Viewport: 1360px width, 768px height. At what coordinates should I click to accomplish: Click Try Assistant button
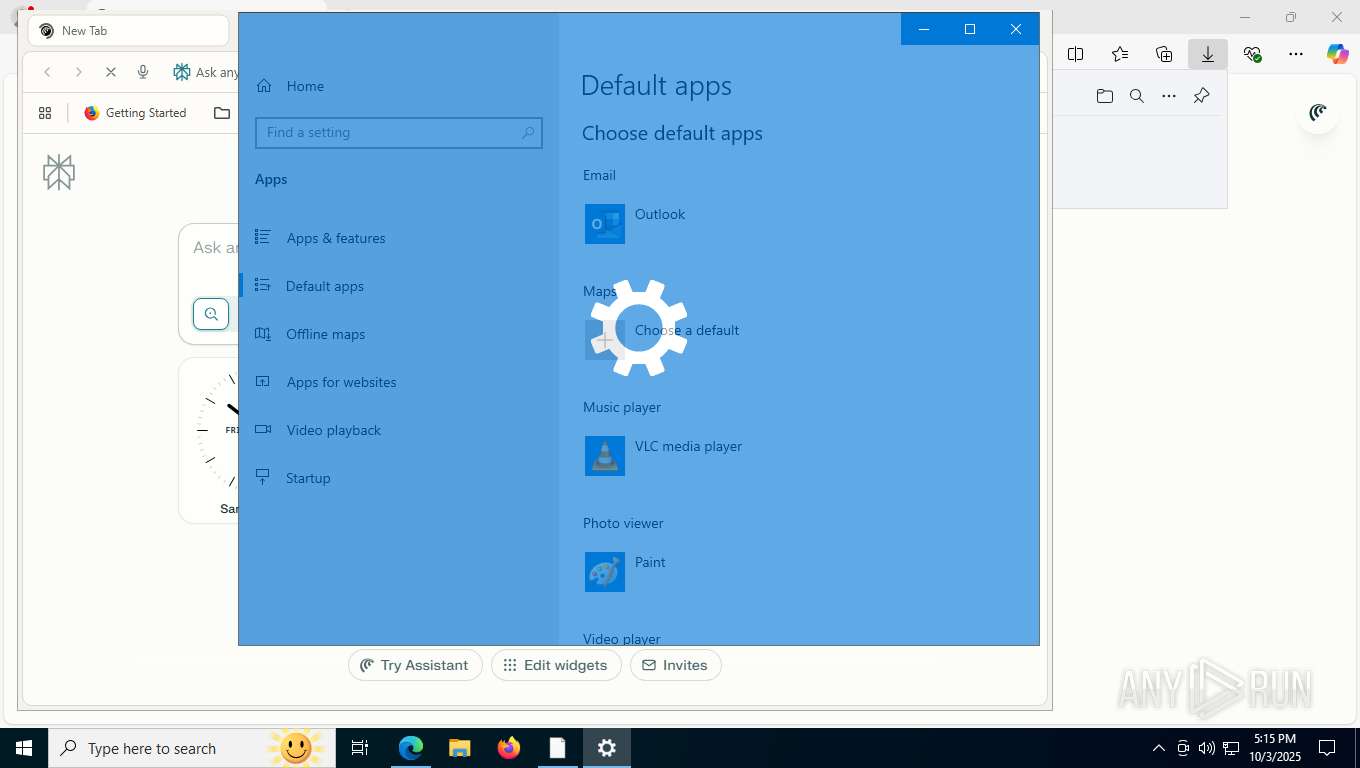tap(415, 665)
